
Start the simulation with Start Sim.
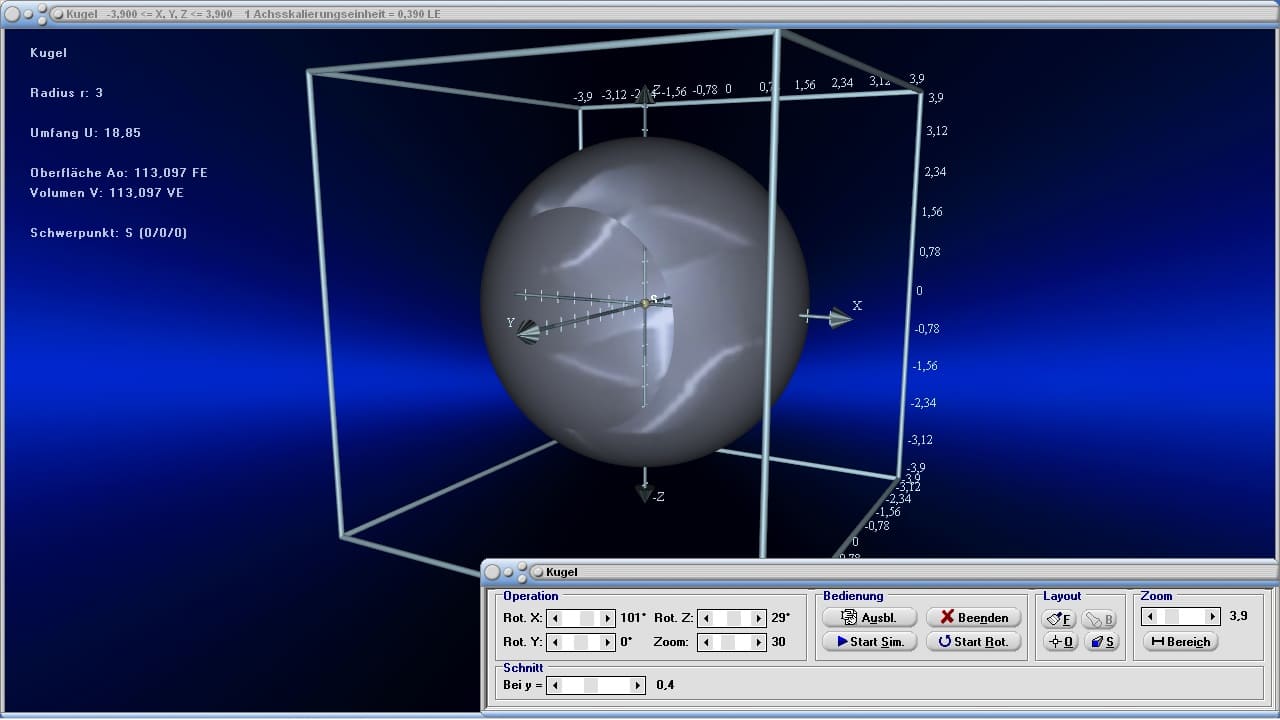pyautogui.click(x=870, y=641)
